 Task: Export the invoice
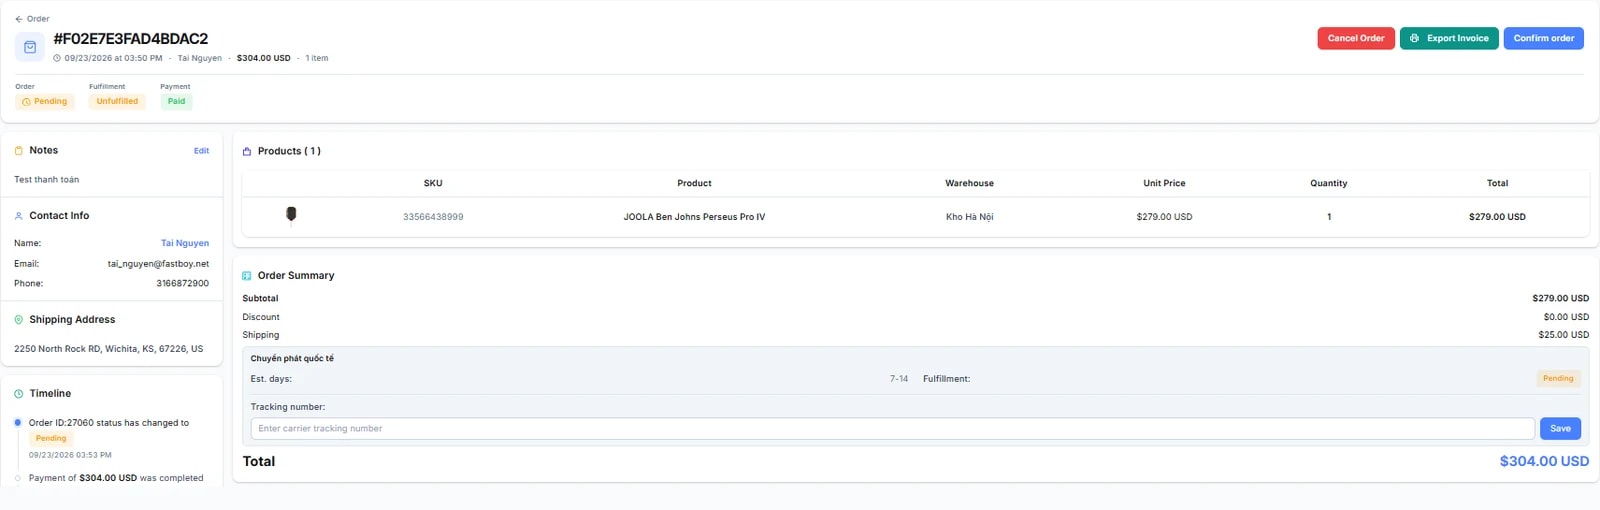[1449, 38]
